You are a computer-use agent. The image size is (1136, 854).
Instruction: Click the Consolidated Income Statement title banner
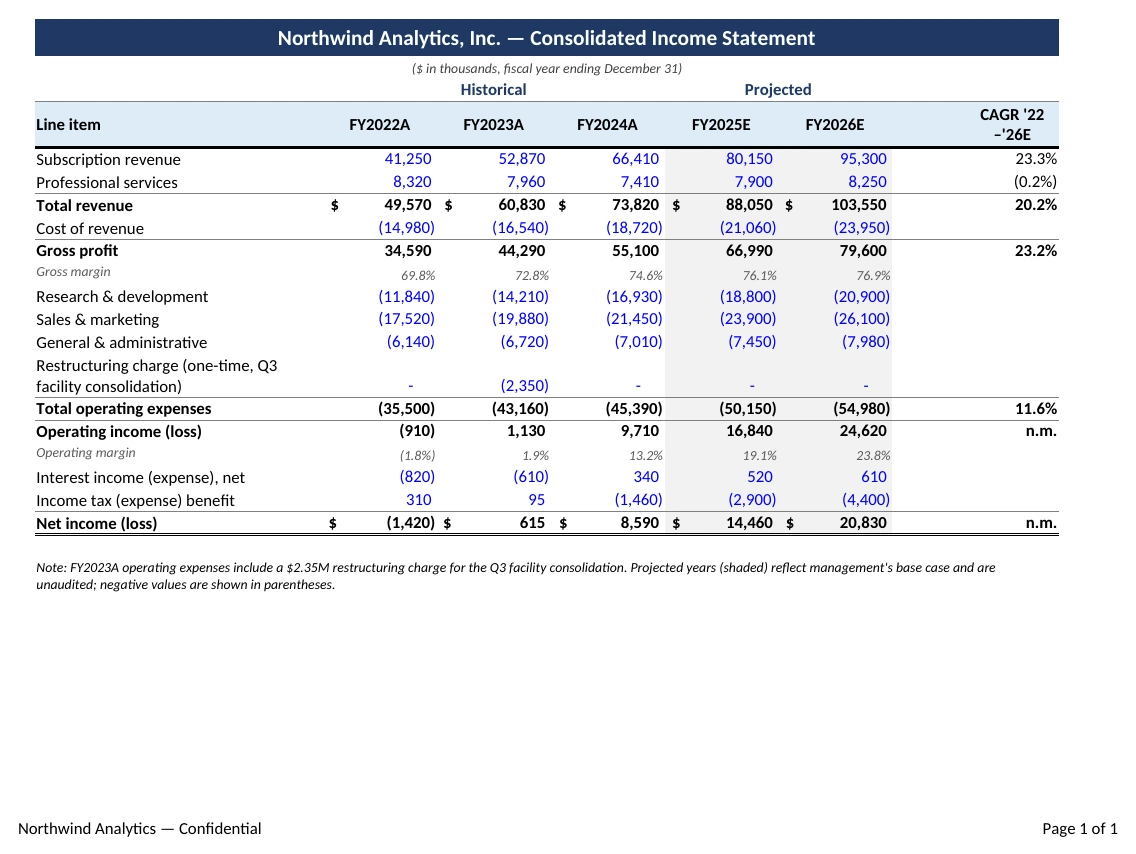(546, 38)
